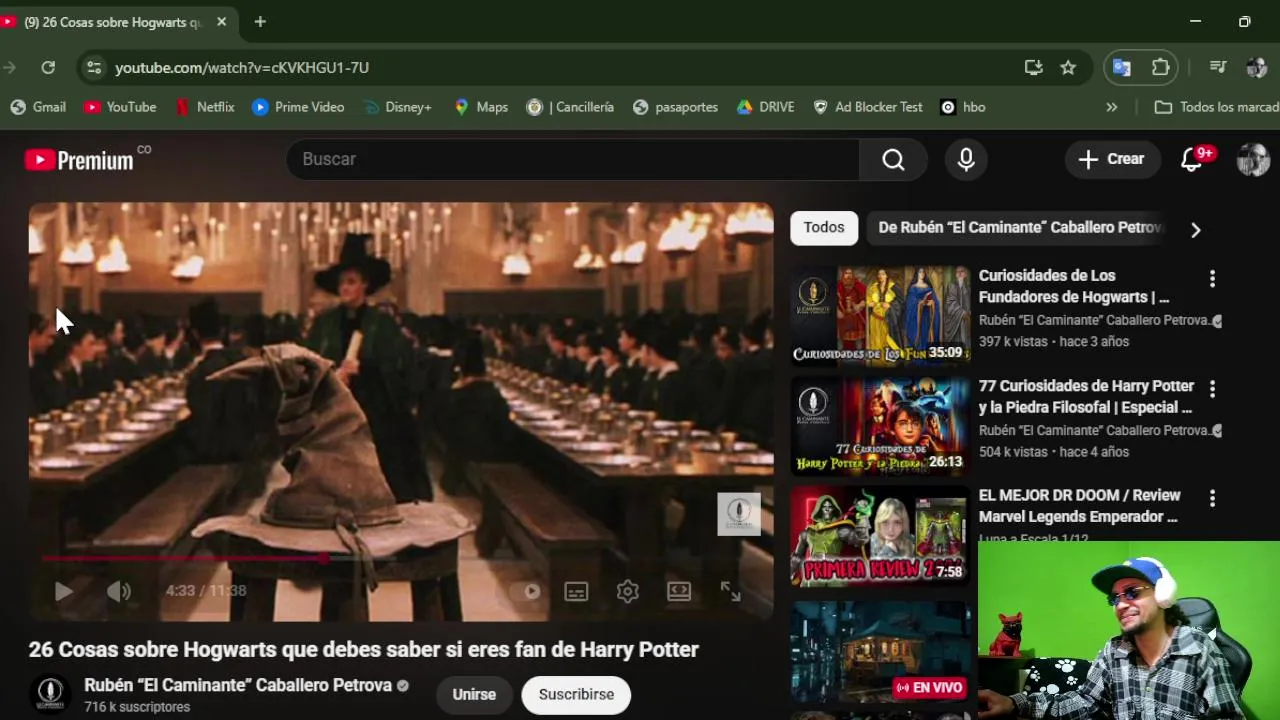Screen dimensions: 1280x720
Task: Focus the Buscar search field
Action: [572, 159]
